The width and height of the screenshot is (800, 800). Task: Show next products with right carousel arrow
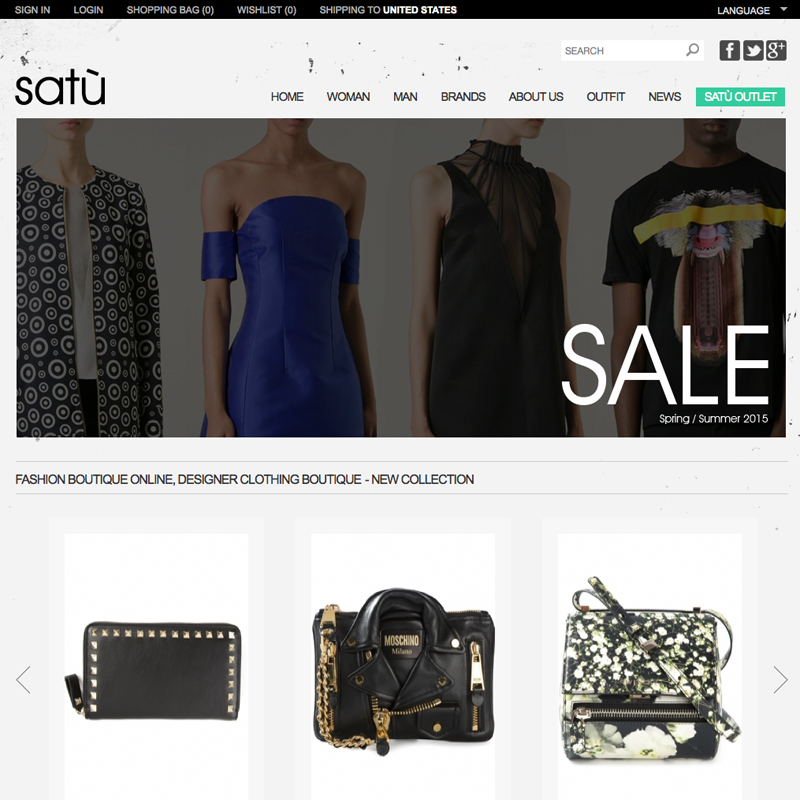(781, 680)
